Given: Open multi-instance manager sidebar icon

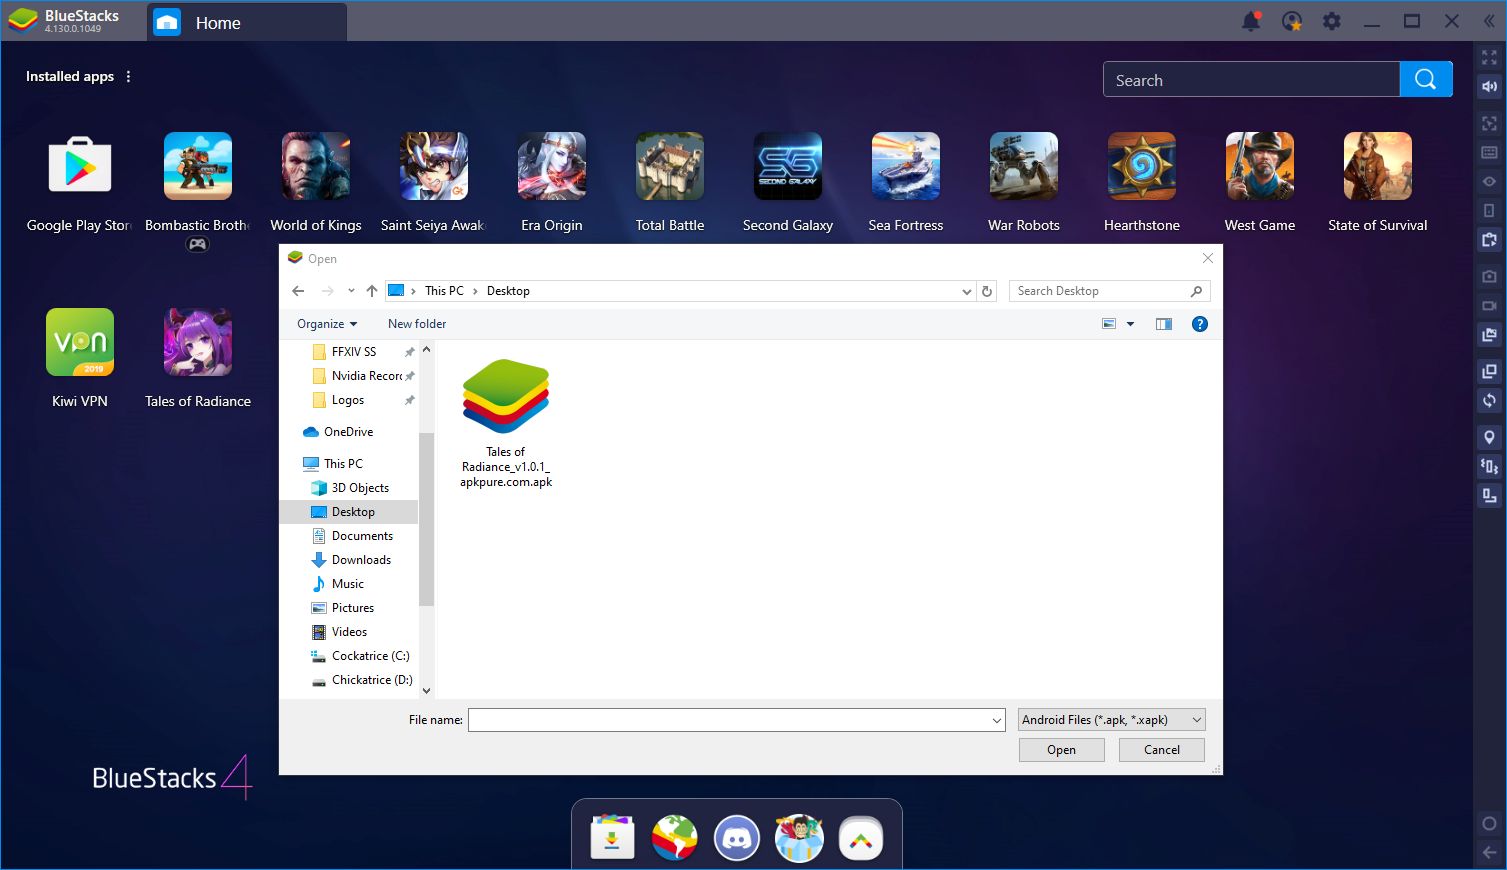Looking at the screenshot, I should coord(1489,371).
